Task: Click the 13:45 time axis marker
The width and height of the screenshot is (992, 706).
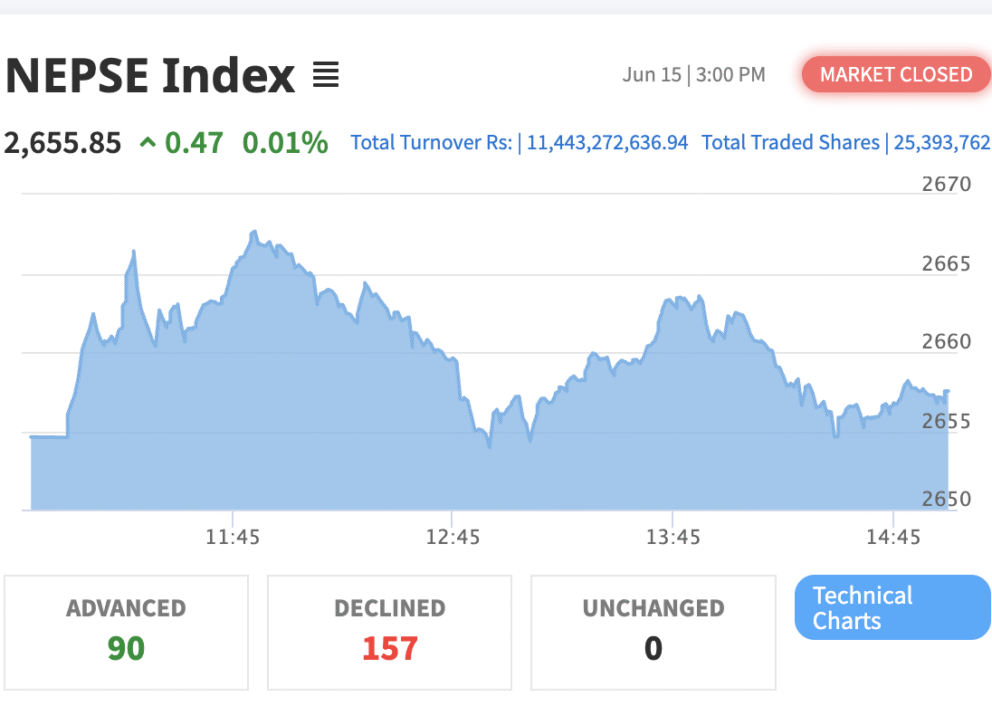Action: (673, 537)
